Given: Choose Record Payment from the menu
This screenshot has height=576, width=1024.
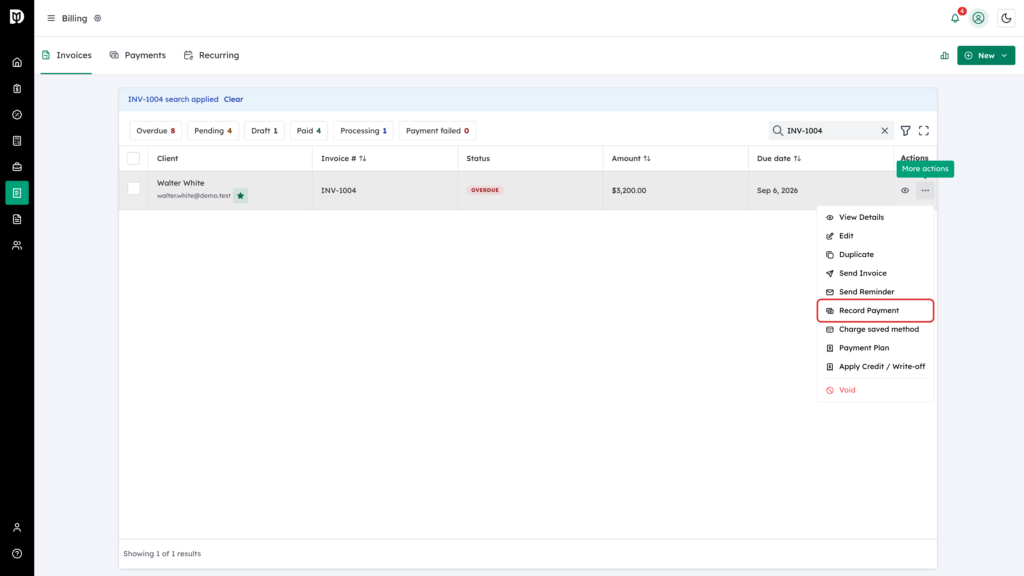Looking at the screenshot, I should point(875,311).
